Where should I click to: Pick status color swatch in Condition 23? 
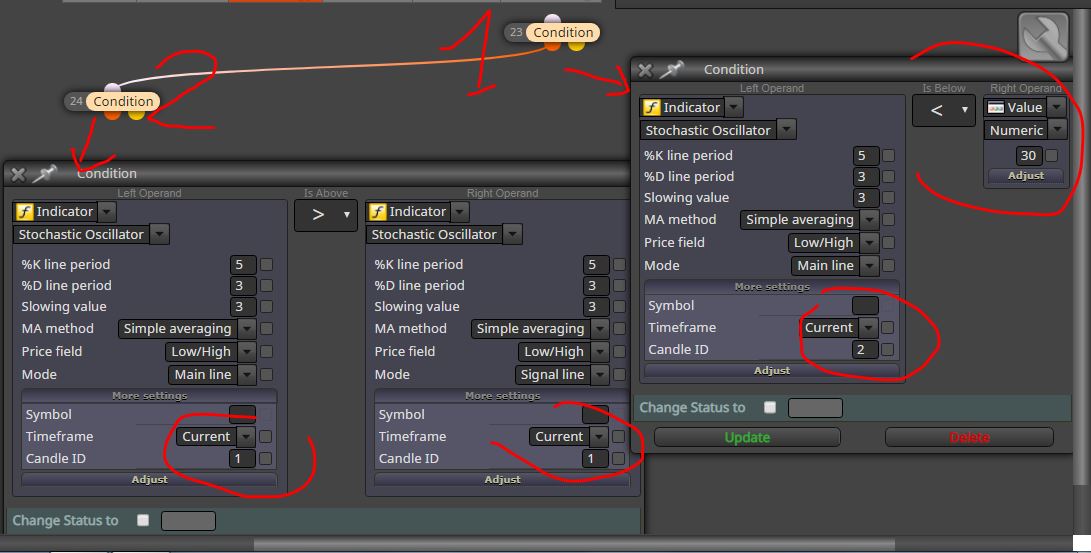pos(815,408)
